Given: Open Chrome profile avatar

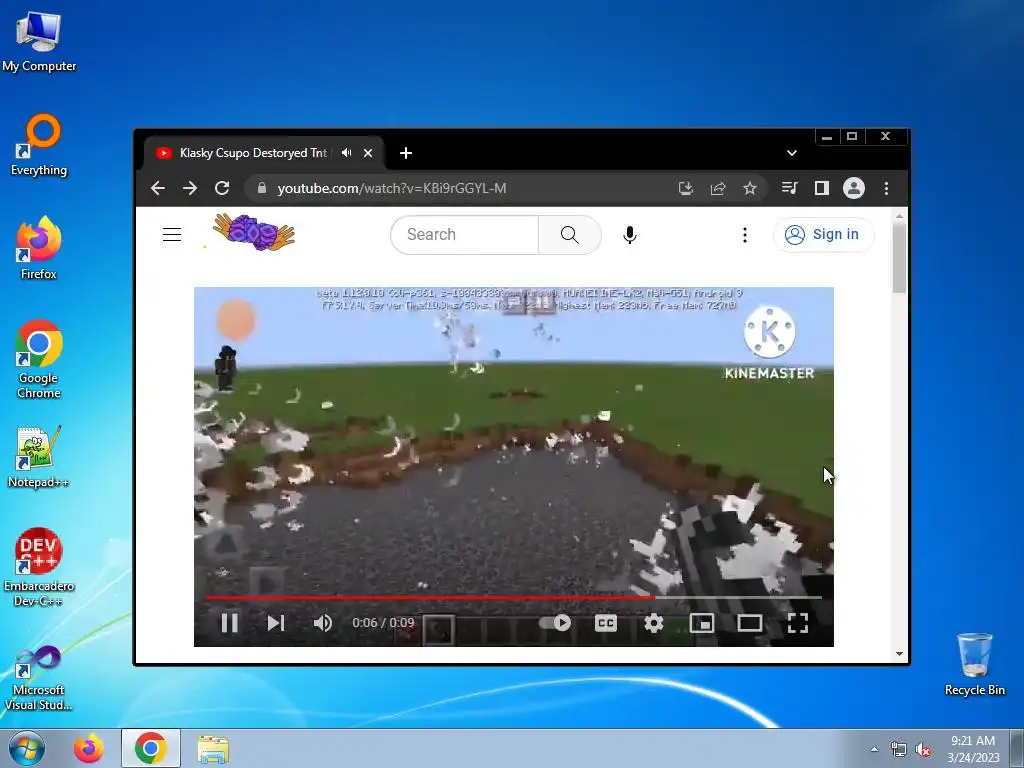Looking at the screenshot, I should 854,188.
